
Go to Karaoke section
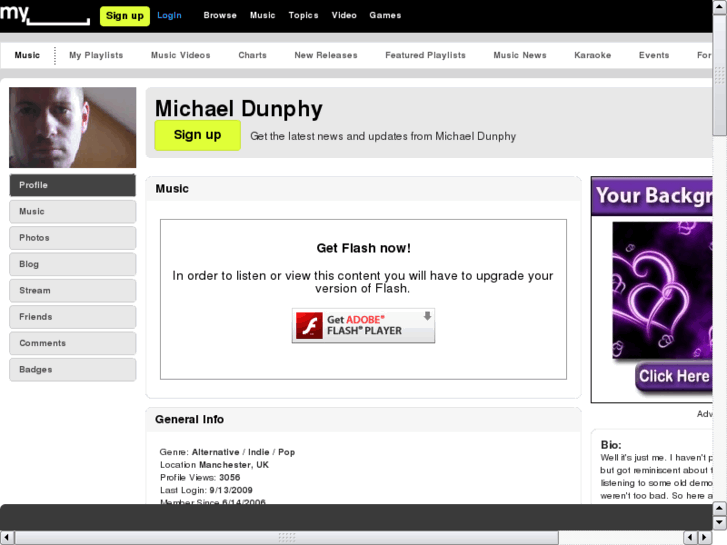click(593, 55)
